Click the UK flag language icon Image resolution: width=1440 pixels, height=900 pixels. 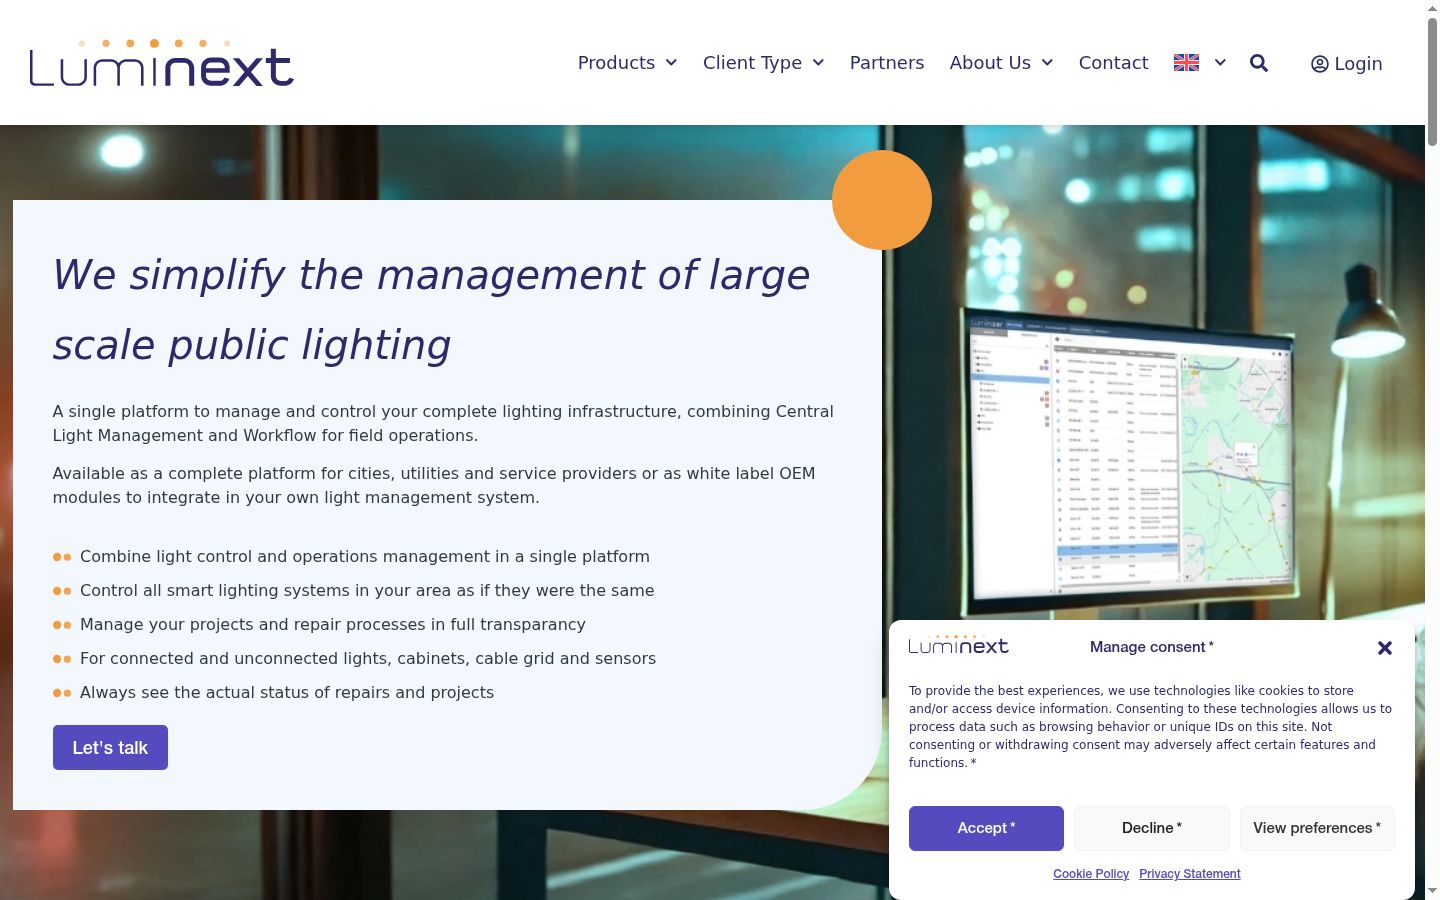[1186, 62]
